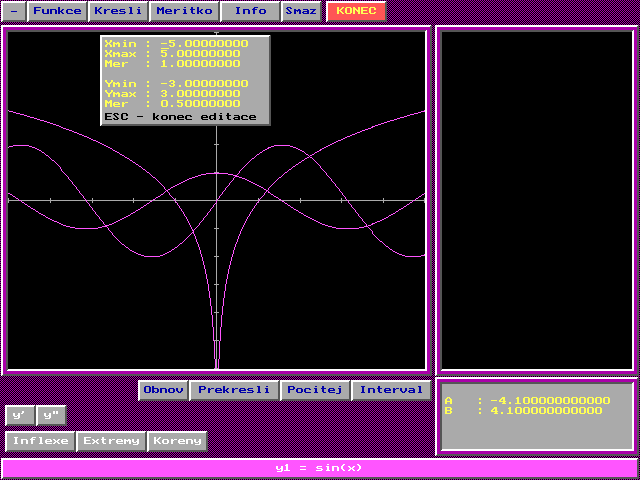Click the red KONEC button

356,11
